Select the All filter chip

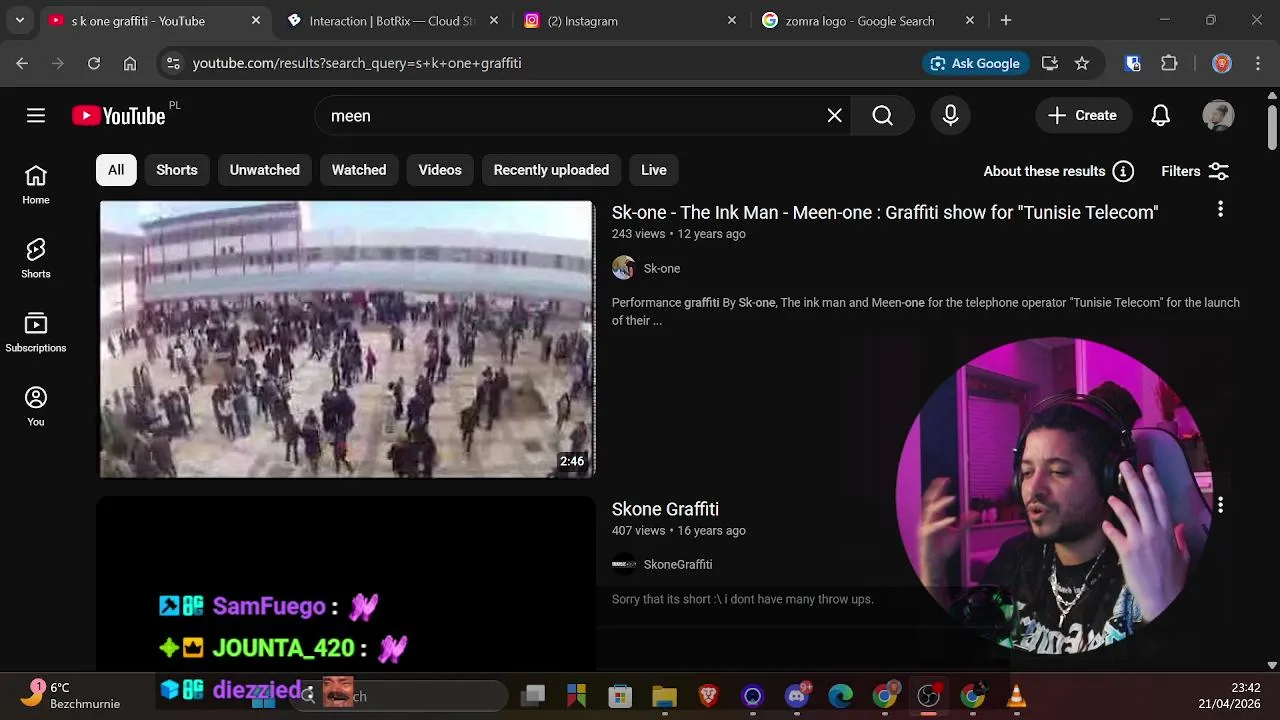pos(116,170)
